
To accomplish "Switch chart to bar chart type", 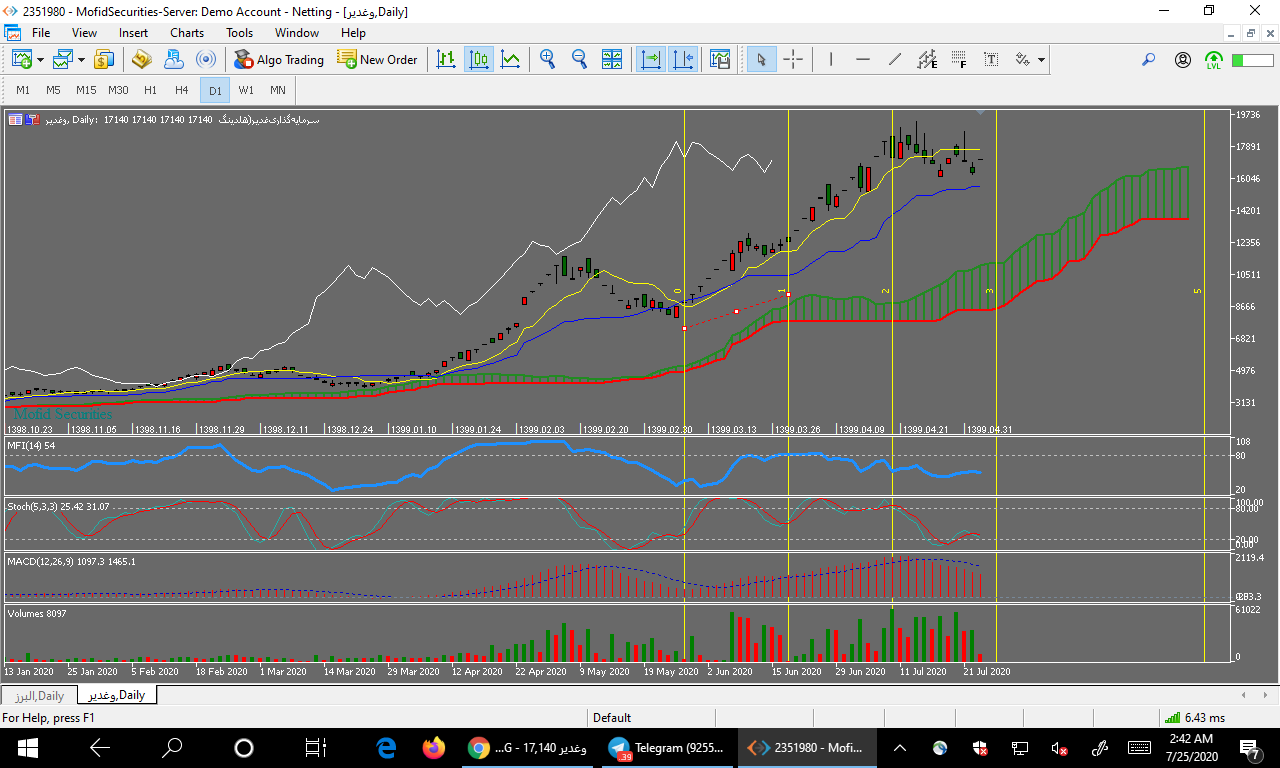I will 446,60.
